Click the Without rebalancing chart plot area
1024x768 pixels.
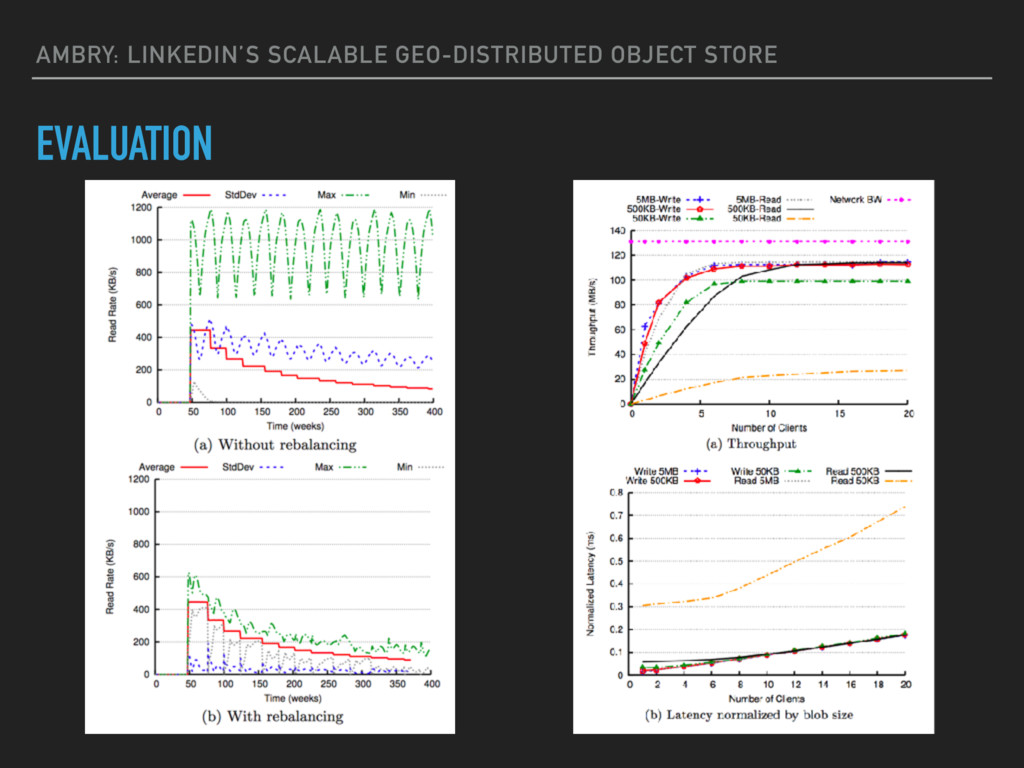296,305
